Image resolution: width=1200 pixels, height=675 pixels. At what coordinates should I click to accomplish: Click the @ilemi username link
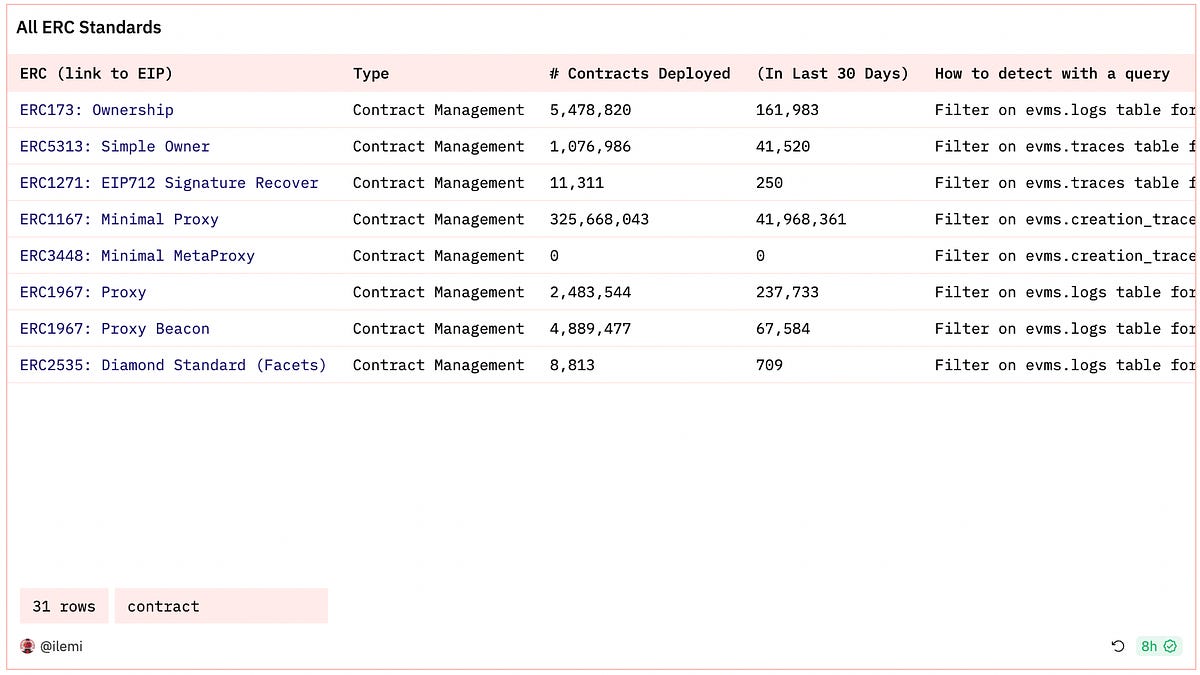(60, 646)
